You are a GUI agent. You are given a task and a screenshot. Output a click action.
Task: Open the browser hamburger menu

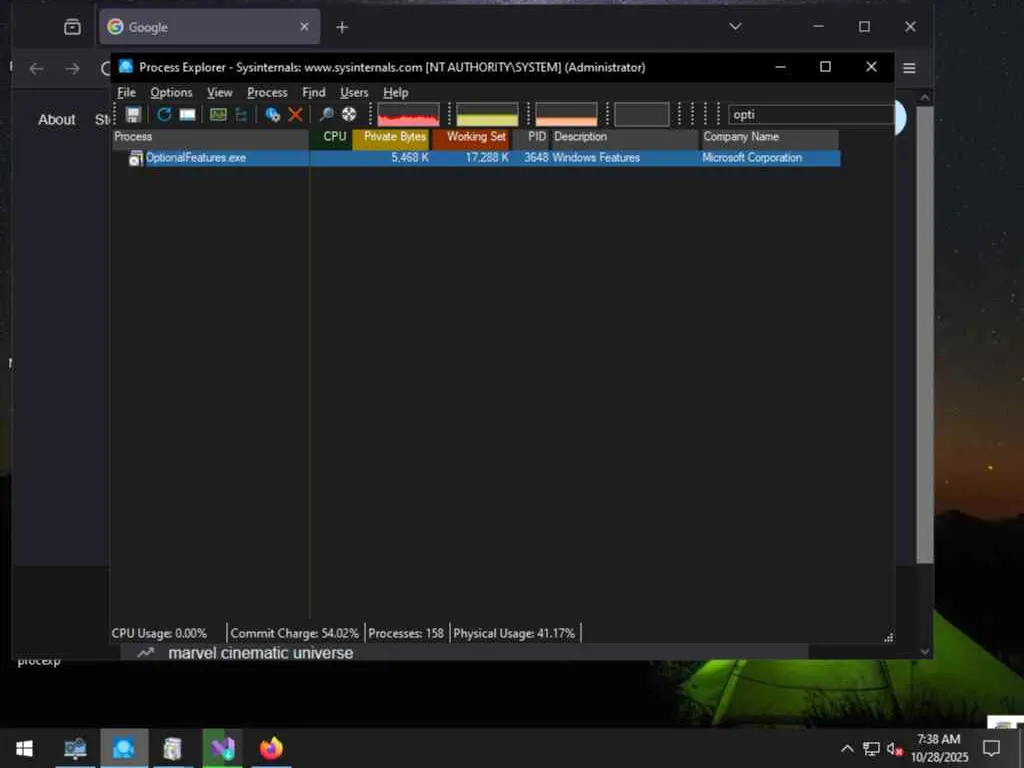(909, 69)
